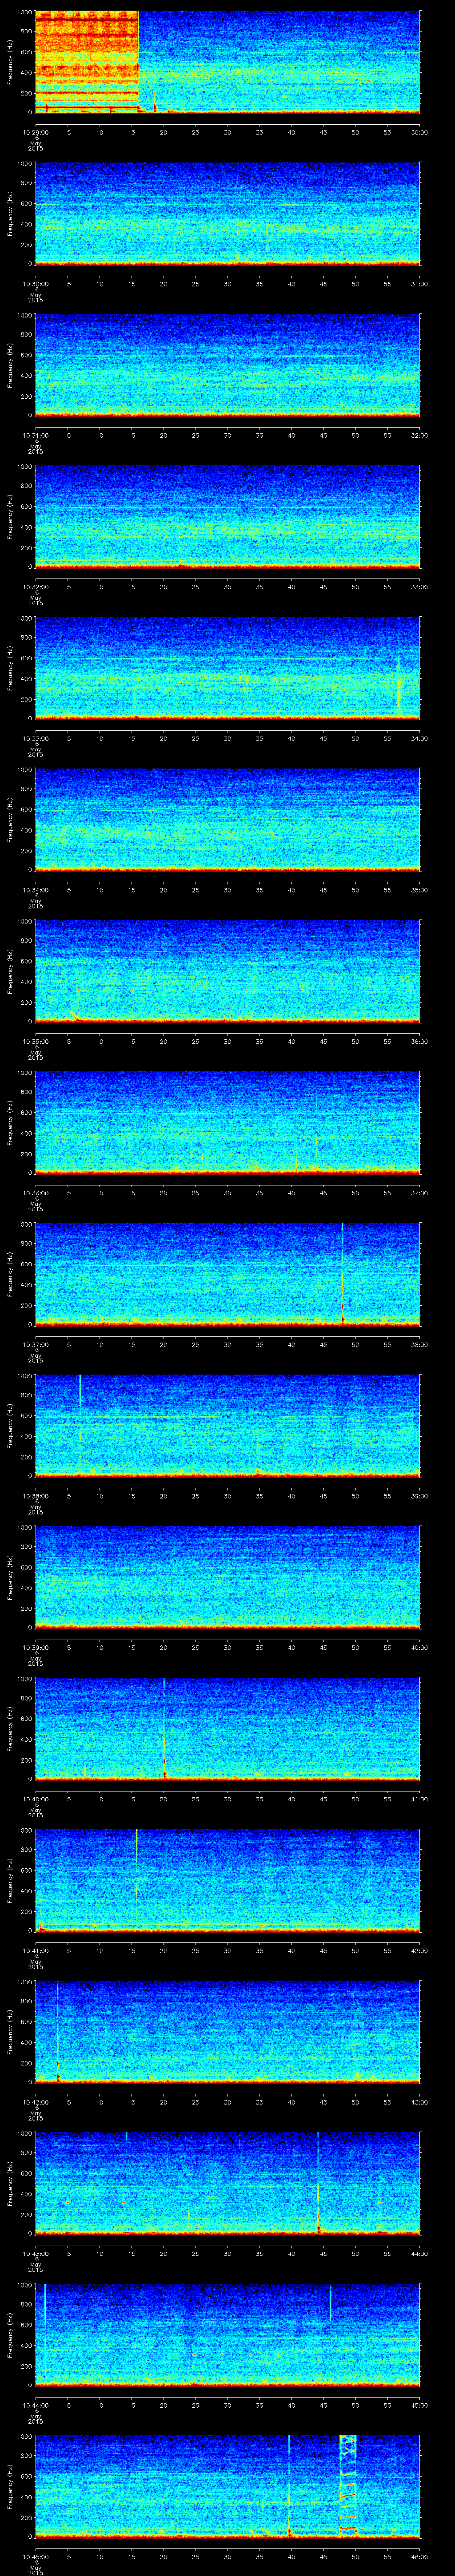
Task: Select the transient at 20 seconds in 10:40 panel
Action: [164, 1728]
